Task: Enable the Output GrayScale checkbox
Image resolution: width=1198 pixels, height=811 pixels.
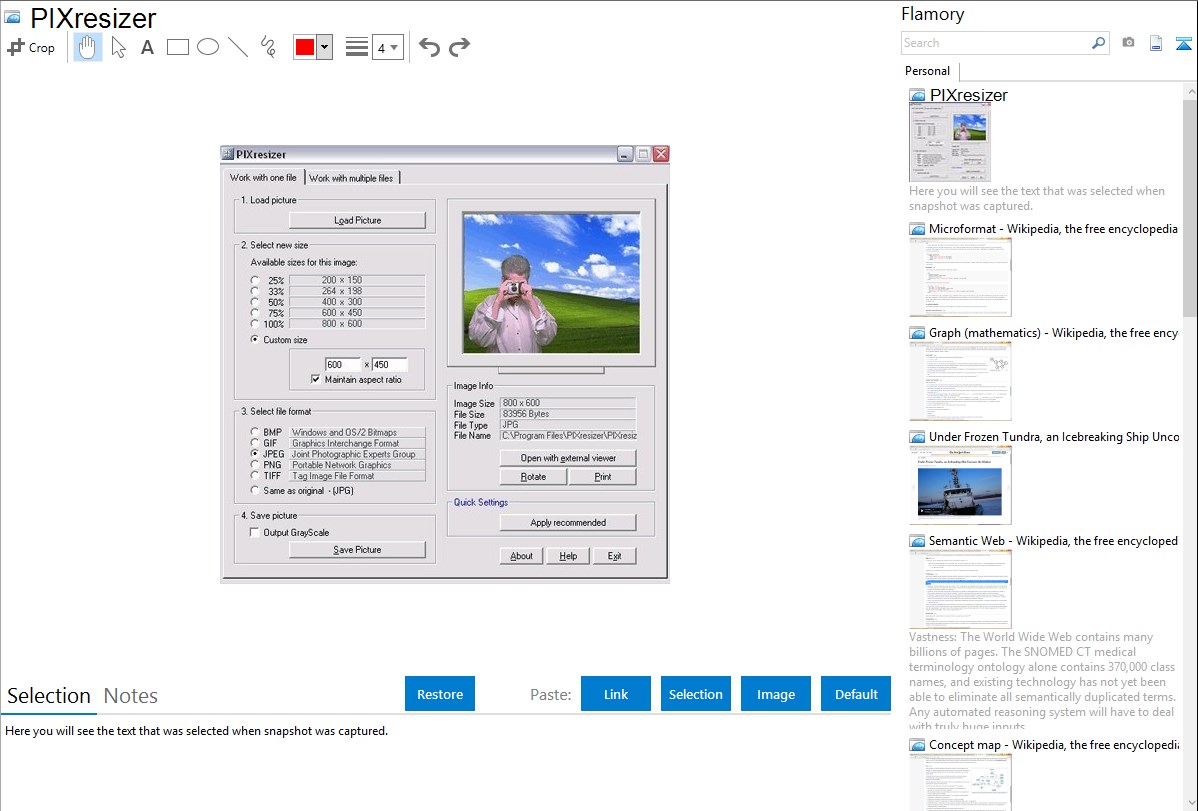Action: 254,532
